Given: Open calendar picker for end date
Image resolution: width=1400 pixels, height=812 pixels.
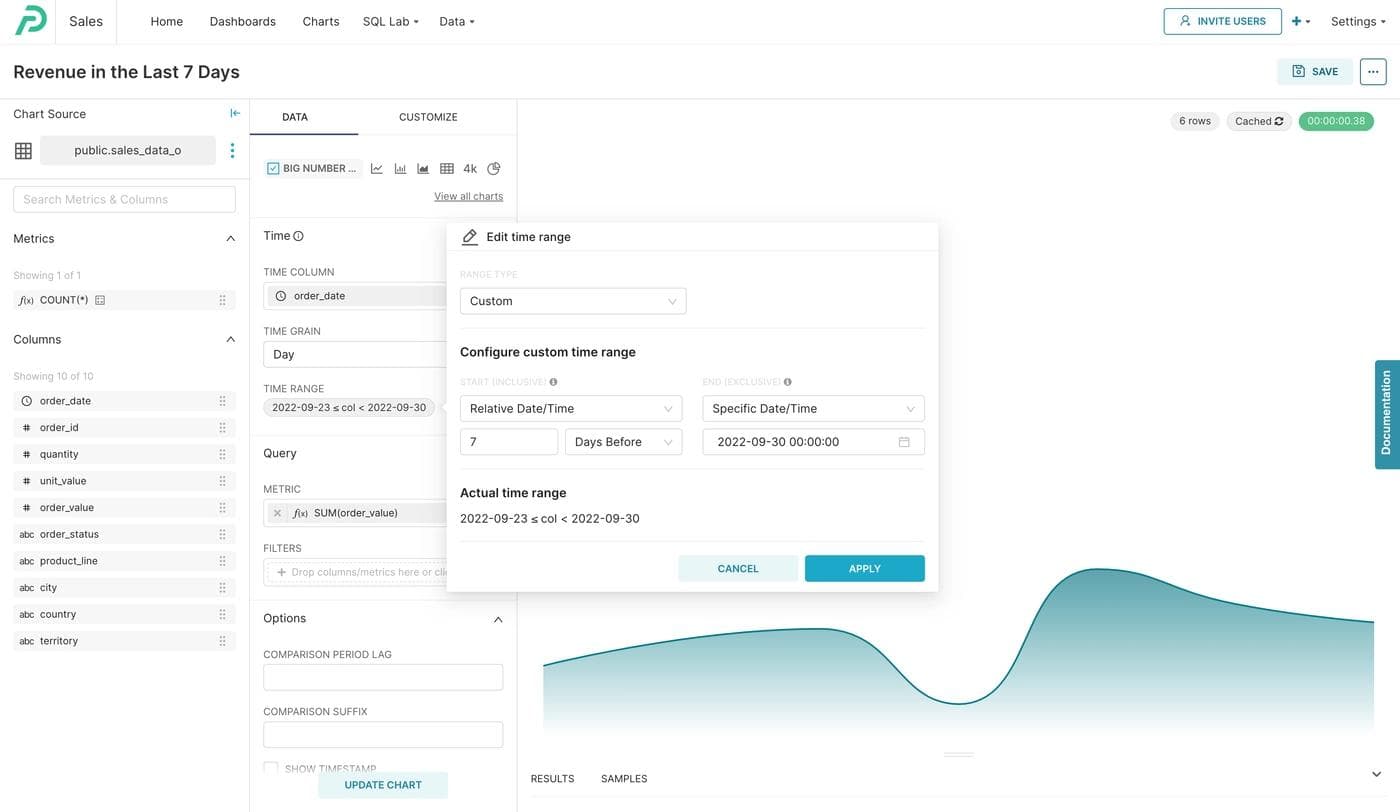Looking at the screenshot, I should point(904,442).
